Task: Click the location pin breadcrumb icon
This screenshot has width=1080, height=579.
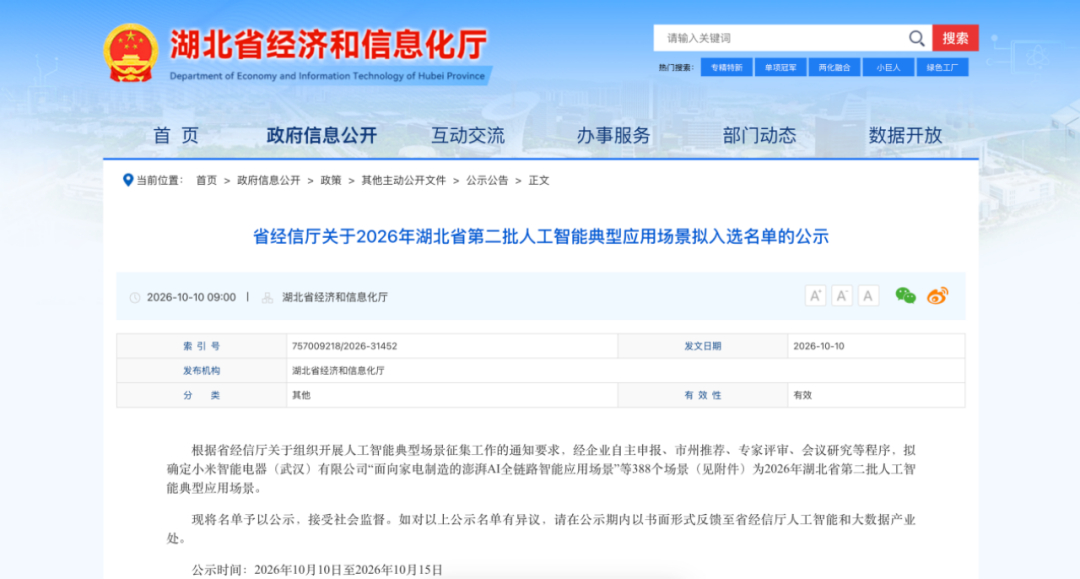Action: coord(127,180)
